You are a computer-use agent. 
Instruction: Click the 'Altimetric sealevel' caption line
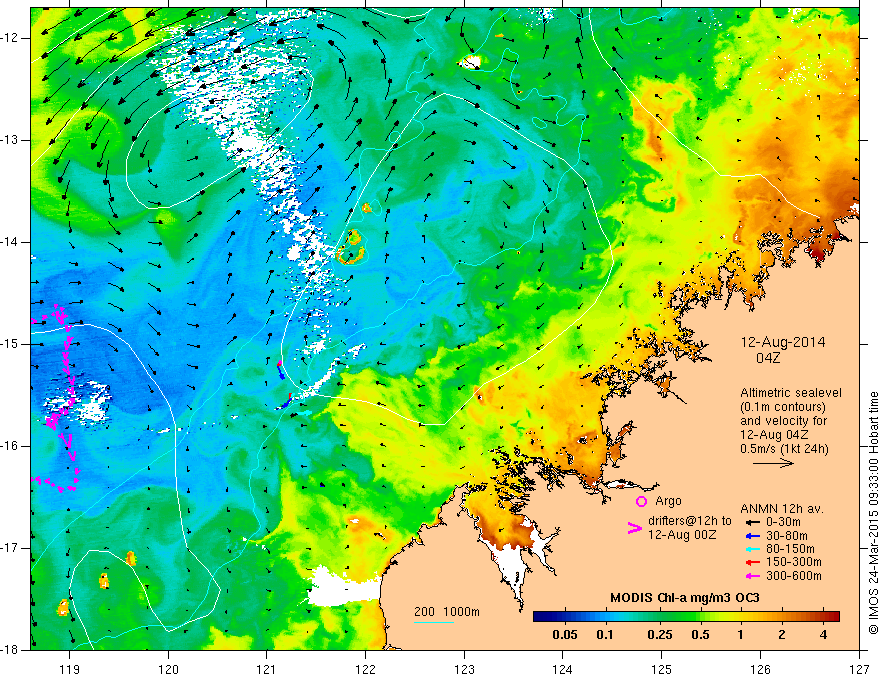pyautogui.click(x=791, y=393)
